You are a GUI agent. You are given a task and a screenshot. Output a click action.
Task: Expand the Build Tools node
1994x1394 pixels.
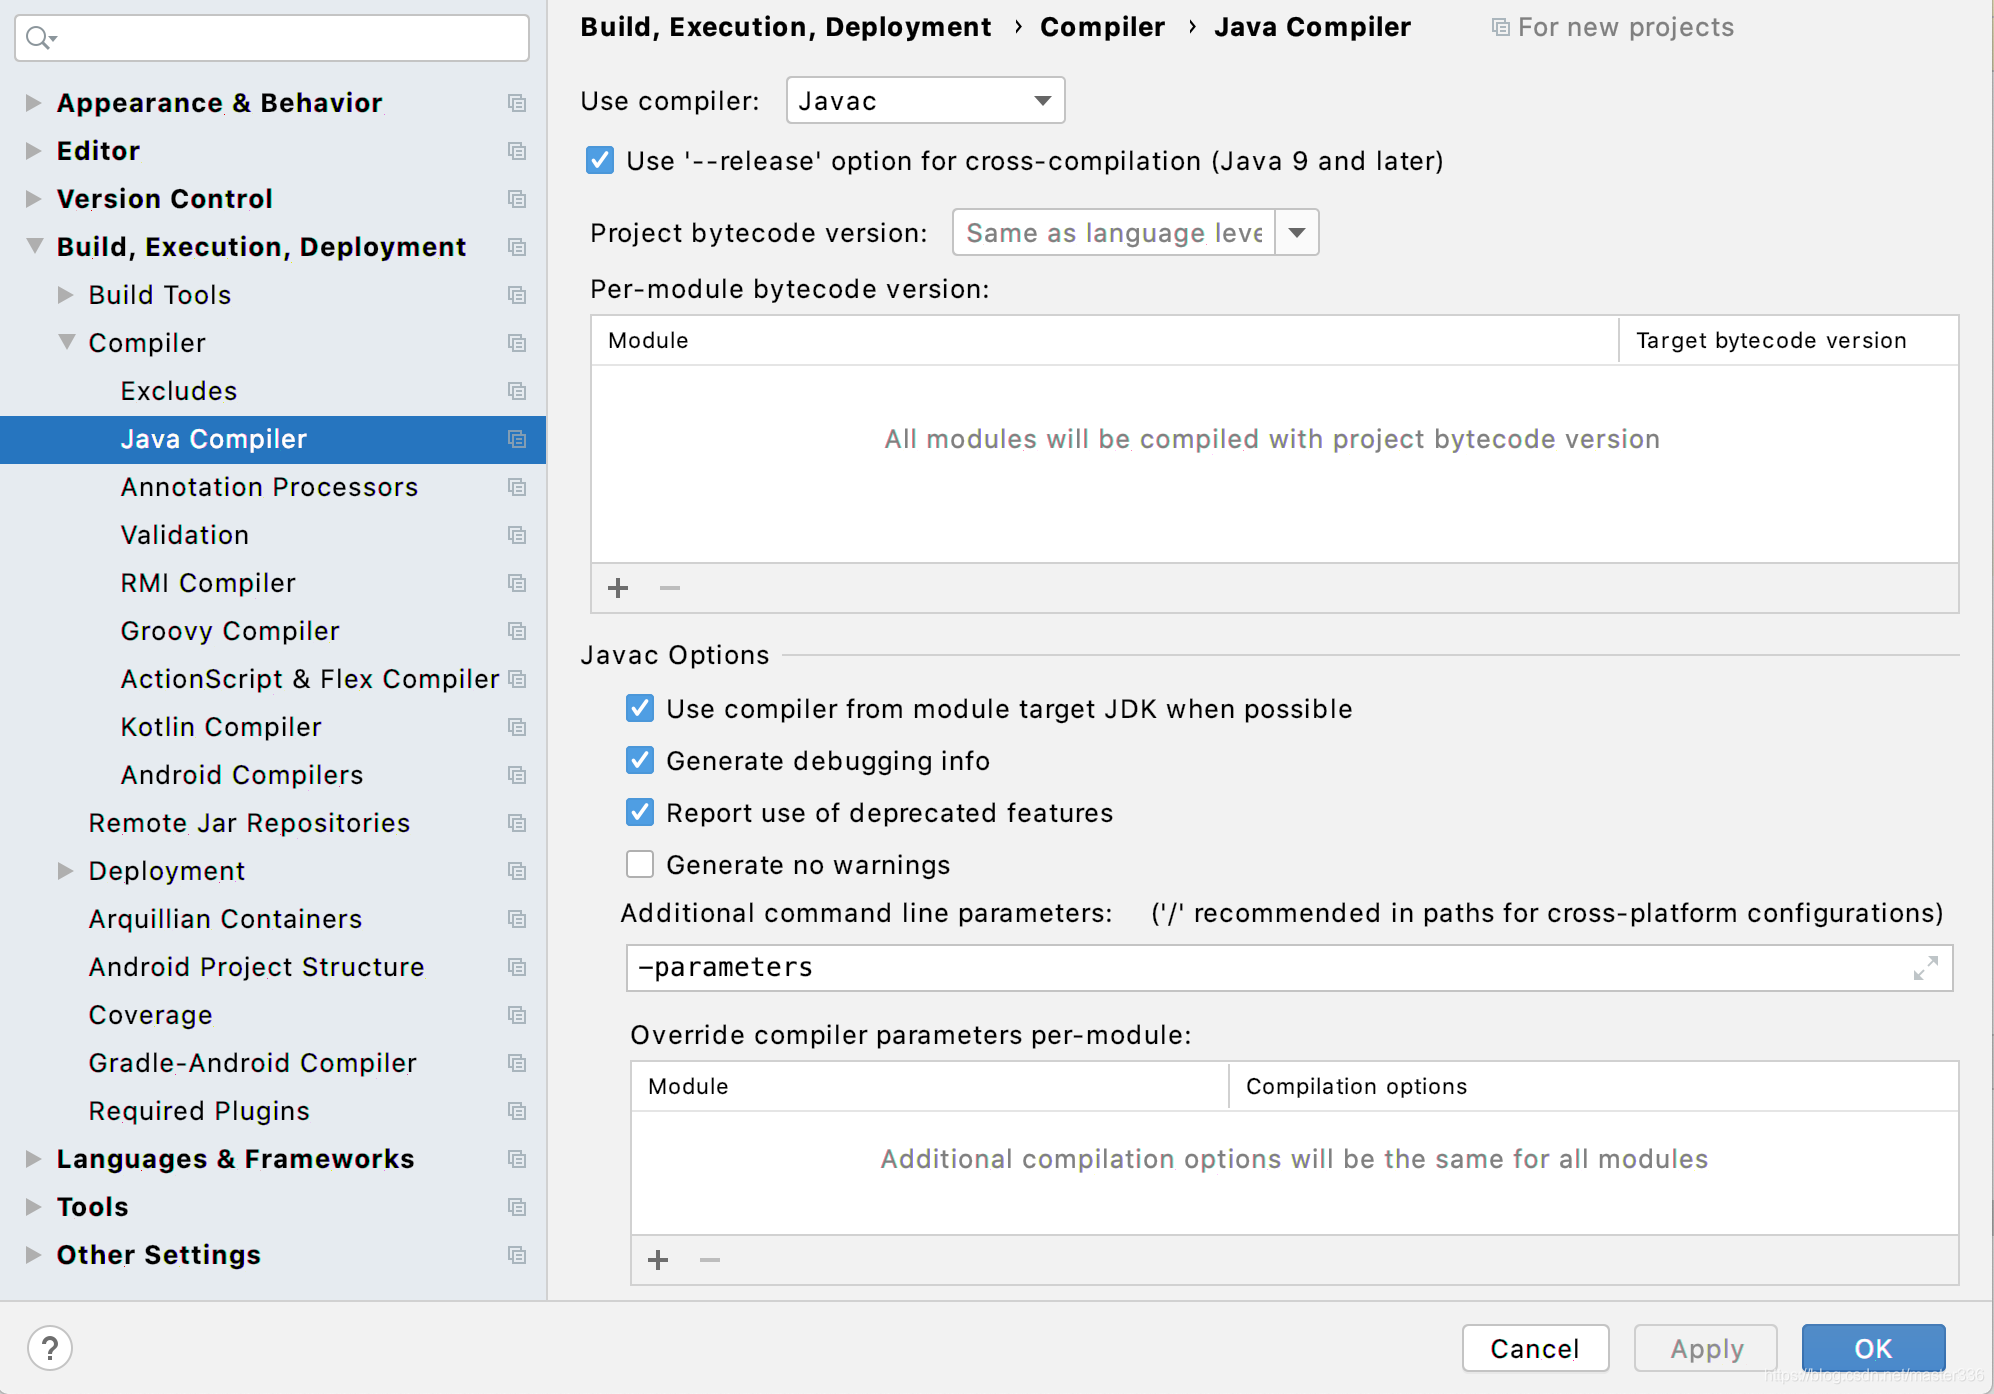click(x=65, y=295)
